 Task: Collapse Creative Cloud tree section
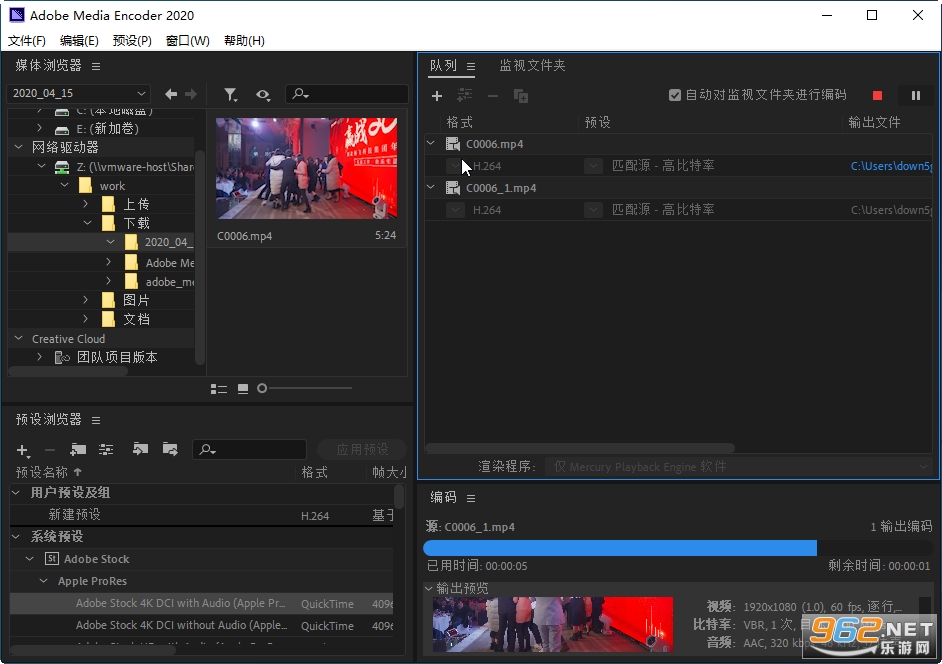19,338
